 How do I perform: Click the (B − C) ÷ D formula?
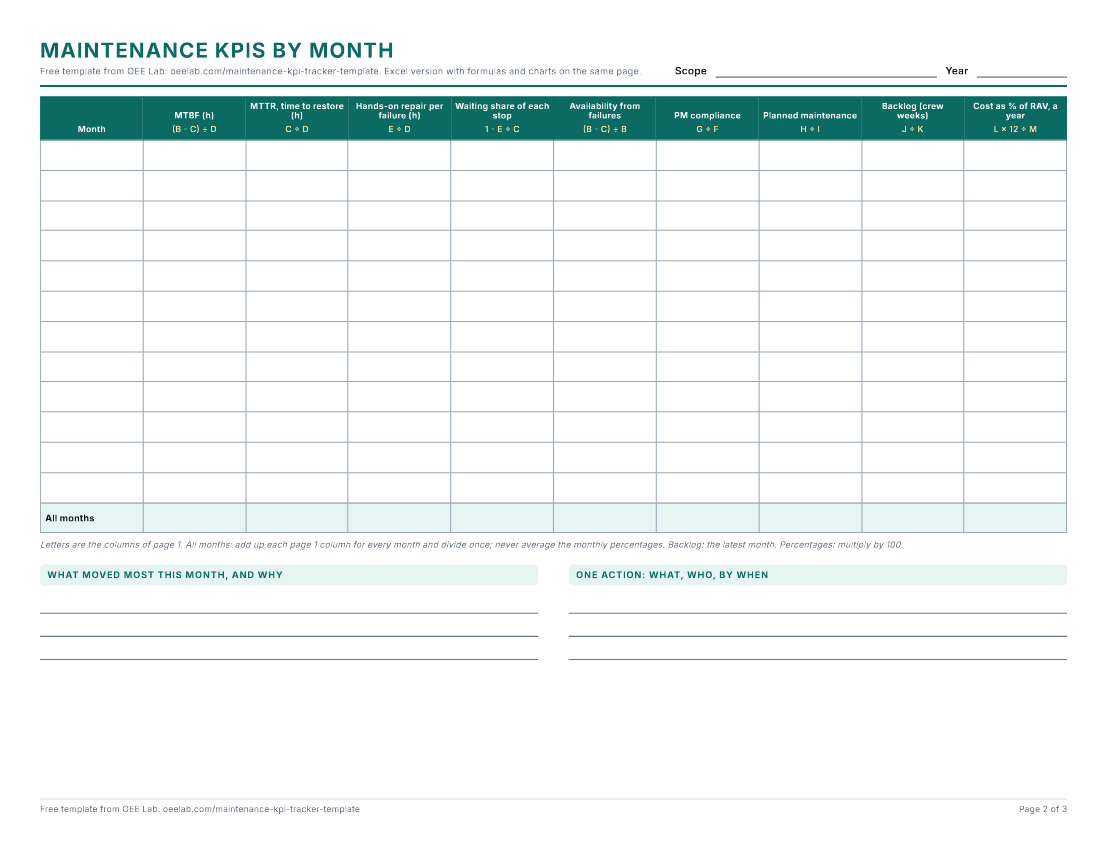194,129
